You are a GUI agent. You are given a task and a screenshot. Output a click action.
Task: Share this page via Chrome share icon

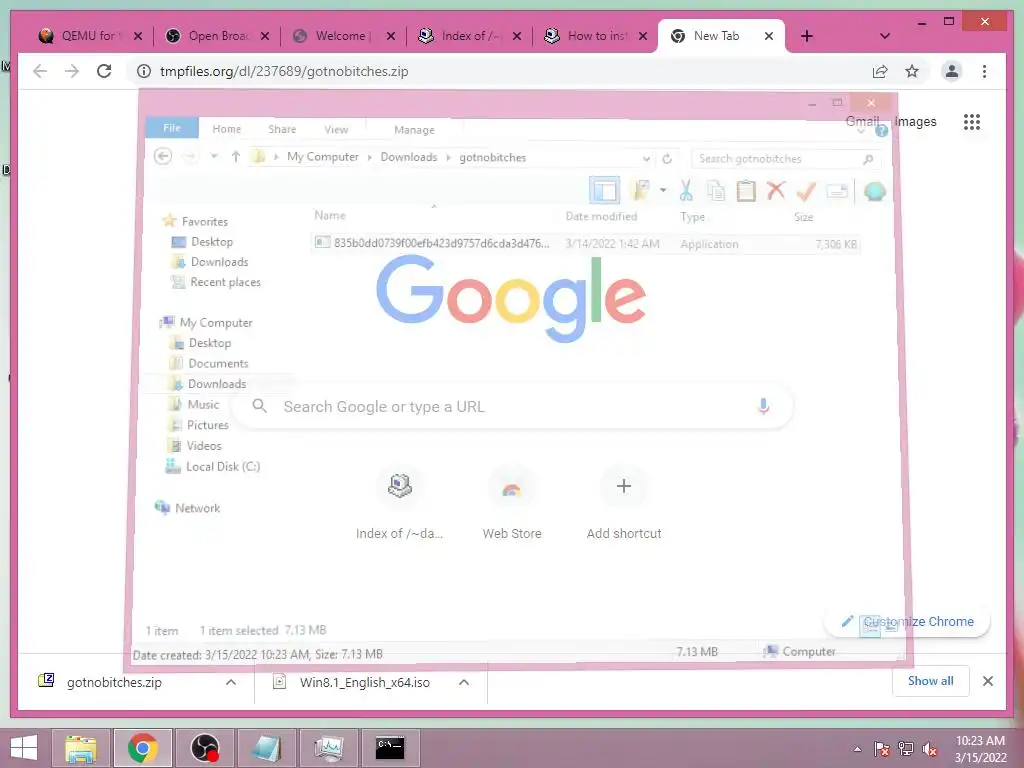880,71
